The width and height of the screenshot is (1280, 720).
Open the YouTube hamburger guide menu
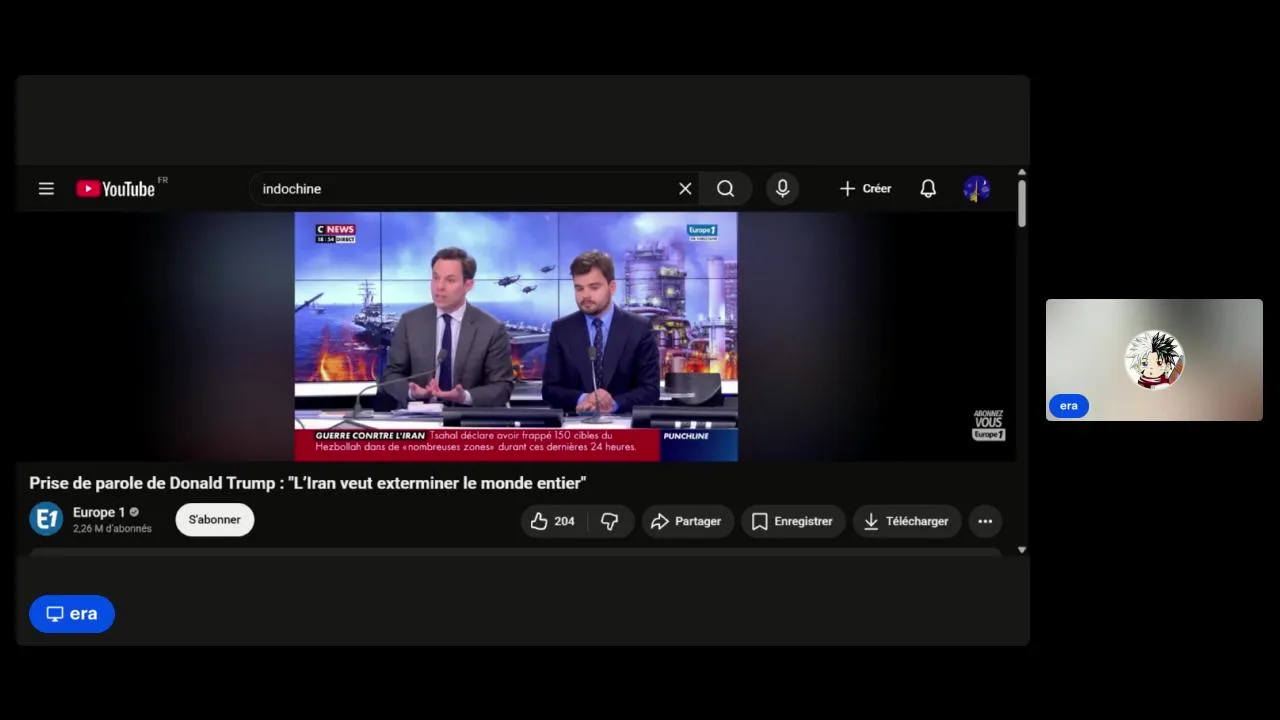pos(46,188)
